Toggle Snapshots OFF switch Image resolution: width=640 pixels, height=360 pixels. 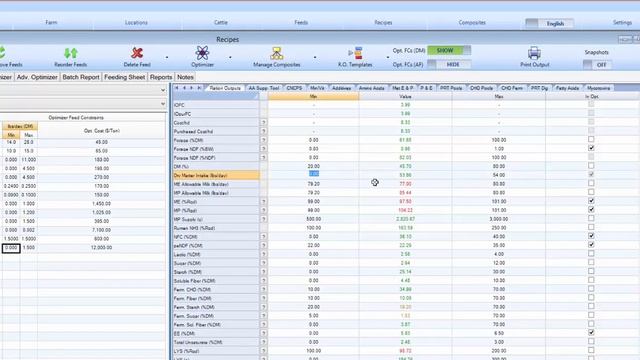coord(597,65)
